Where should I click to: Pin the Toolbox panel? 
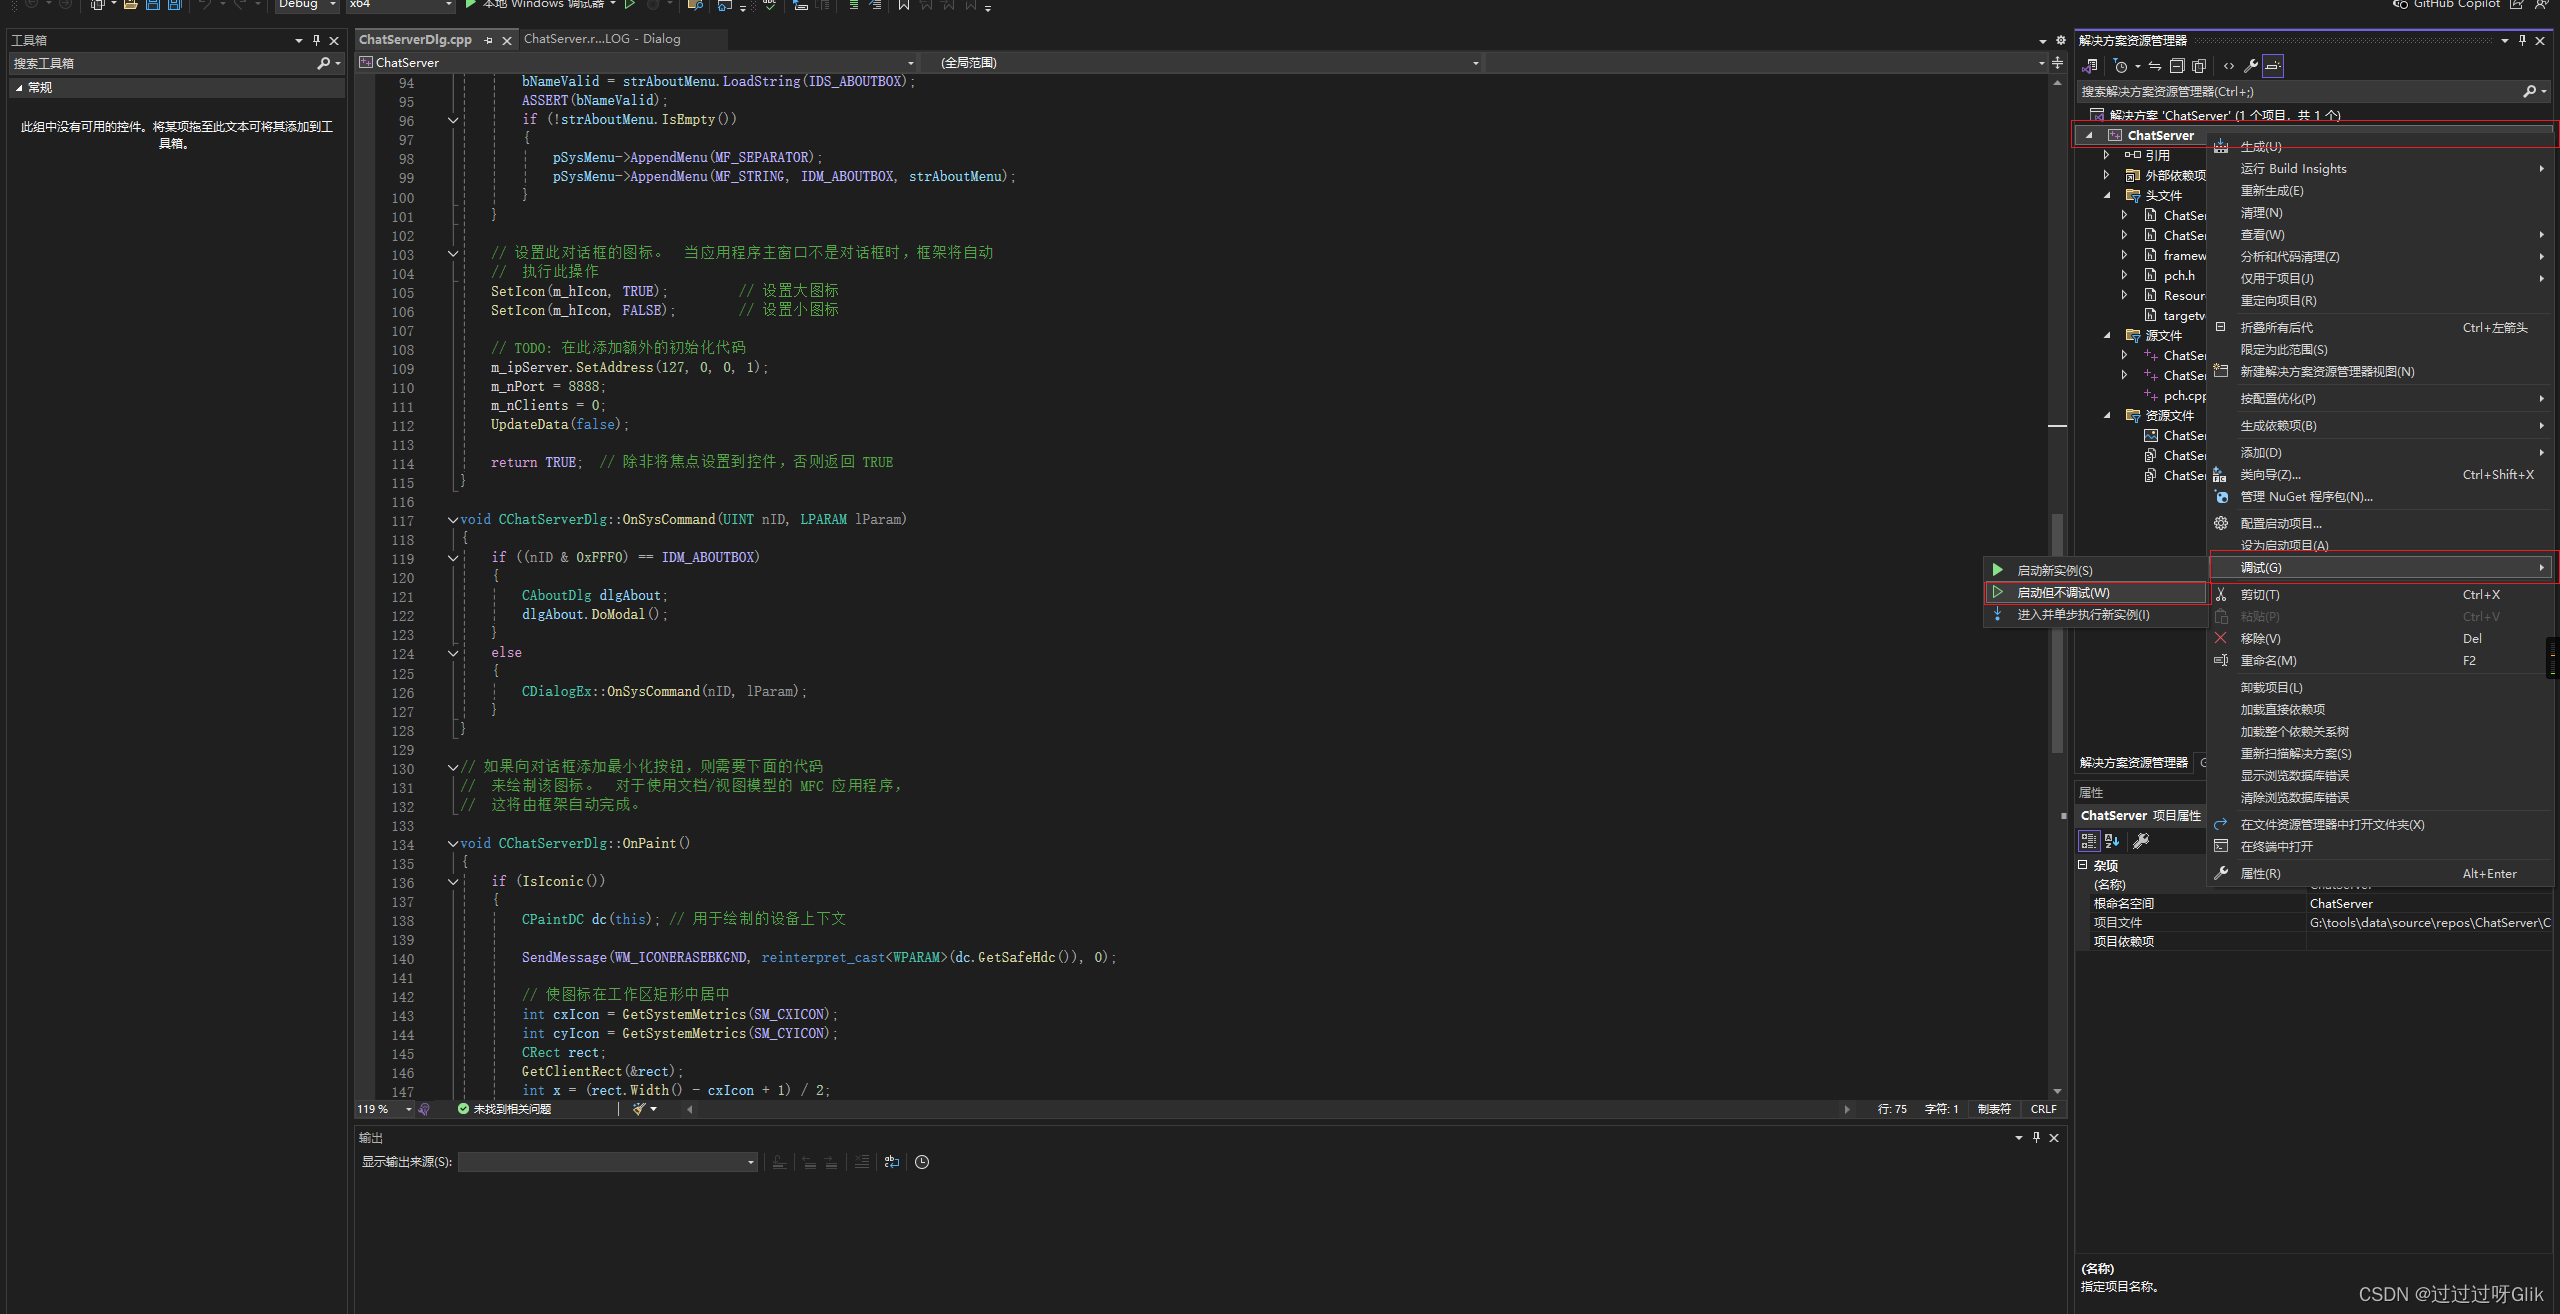tap(316, 40)
